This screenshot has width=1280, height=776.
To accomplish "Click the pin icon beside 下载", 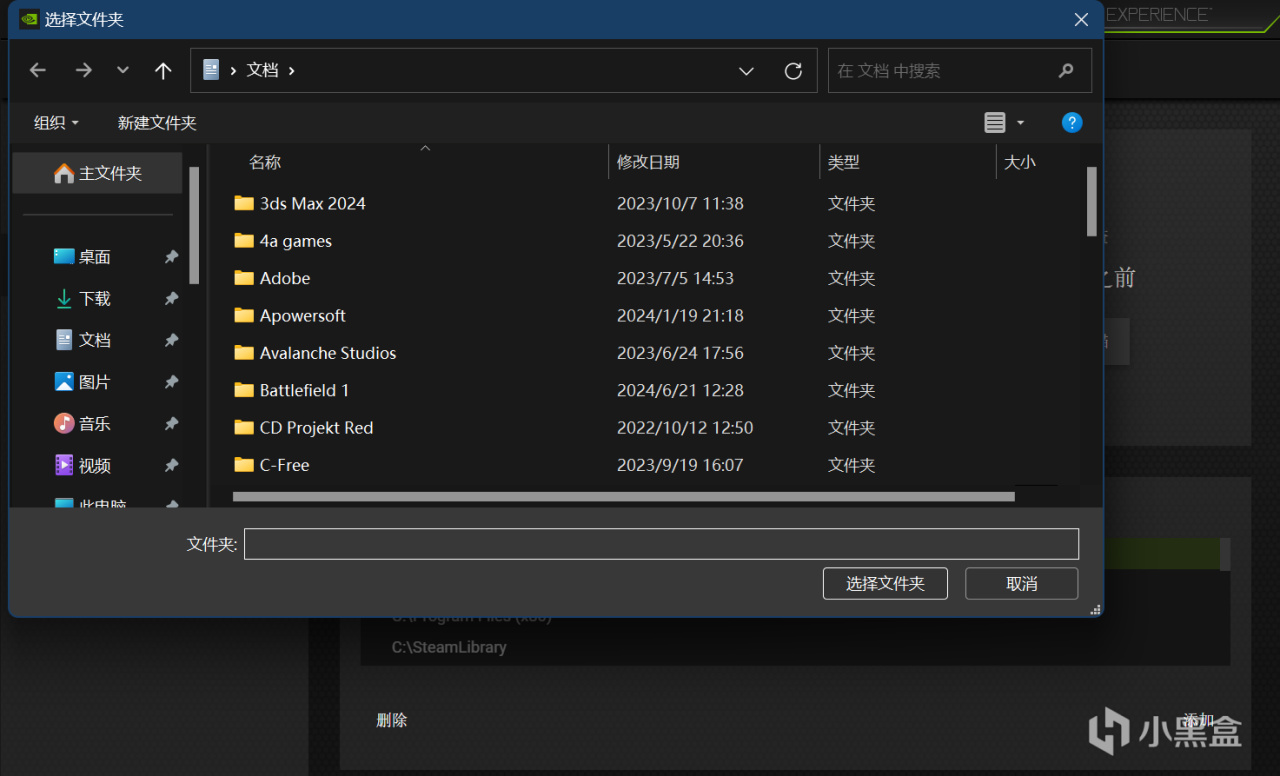I will (x=171, y=299).
